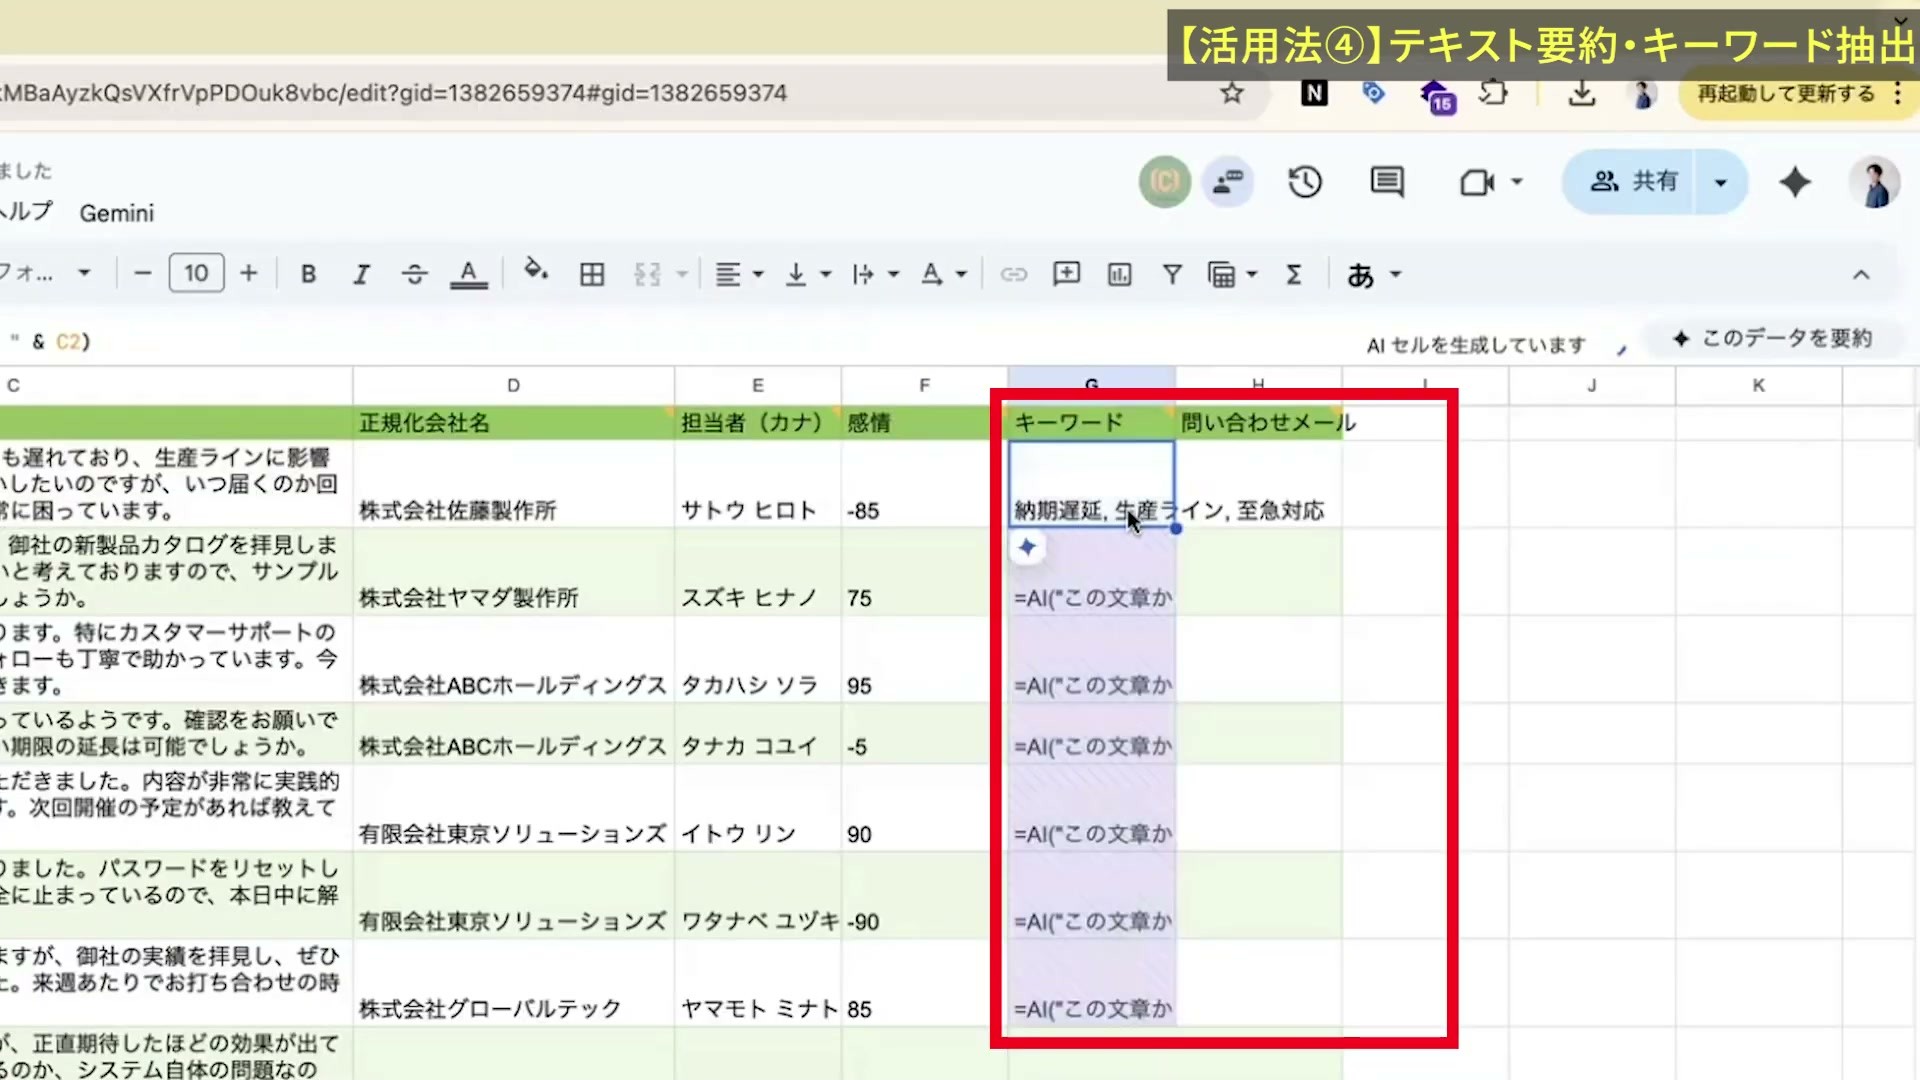
Task: Open the font name dropdown
Action: pyautogui.click(x=45, y=273)
